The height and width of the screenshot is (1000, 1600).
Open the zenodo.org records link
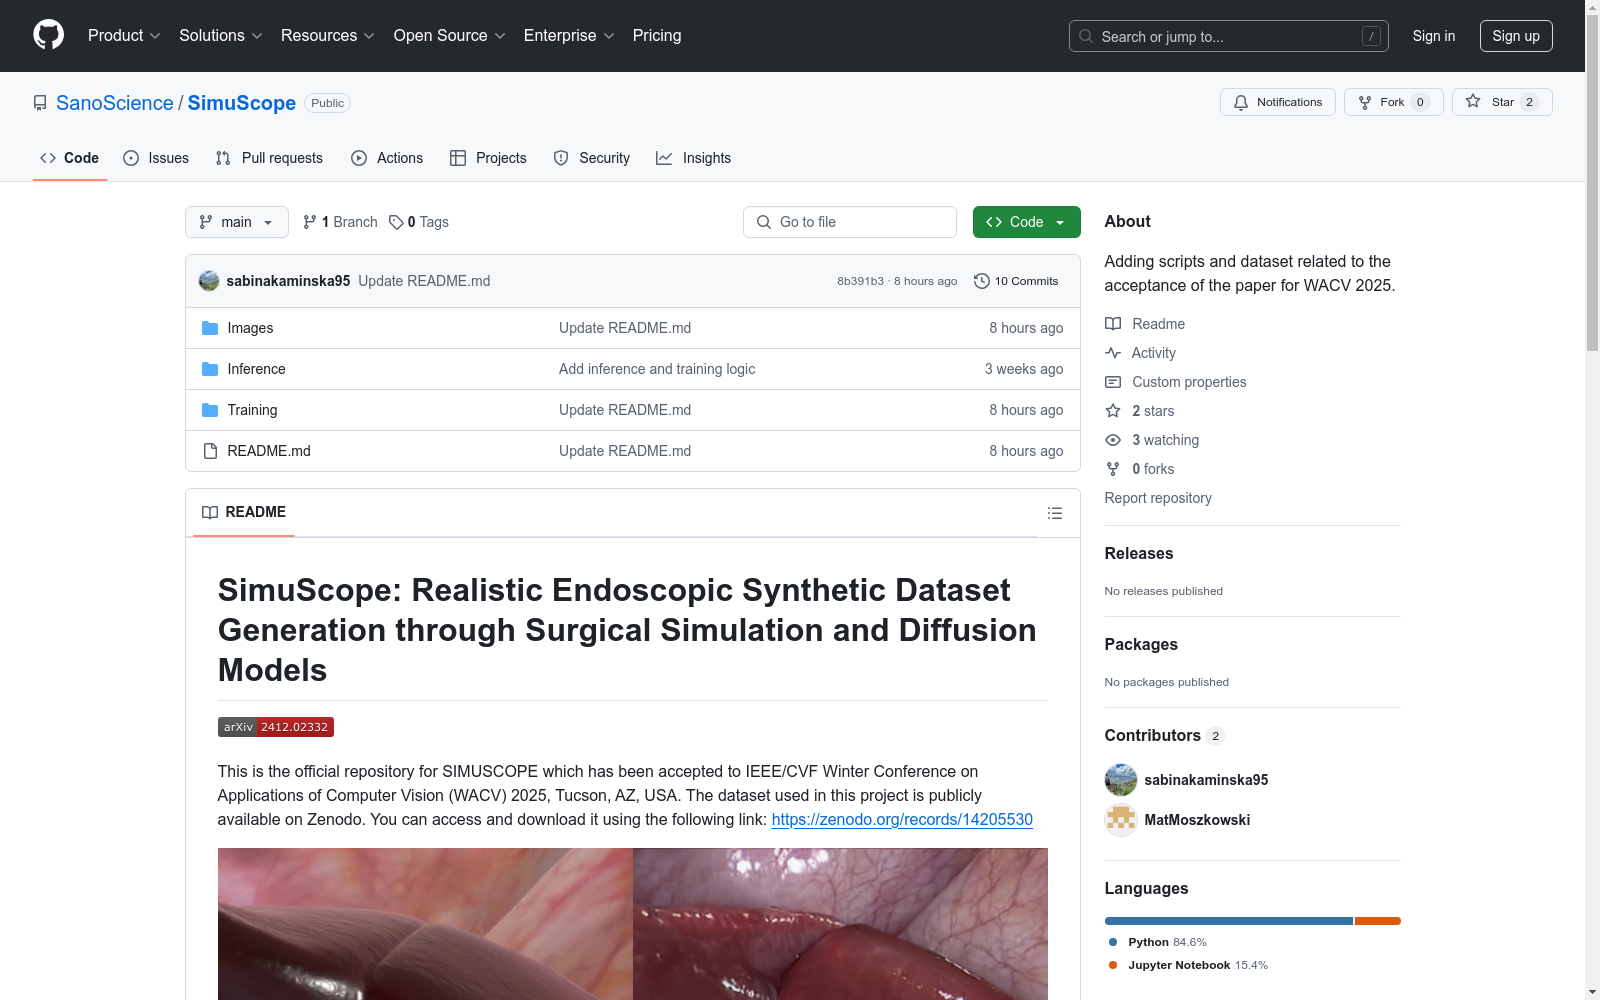(x=902, y=819)
